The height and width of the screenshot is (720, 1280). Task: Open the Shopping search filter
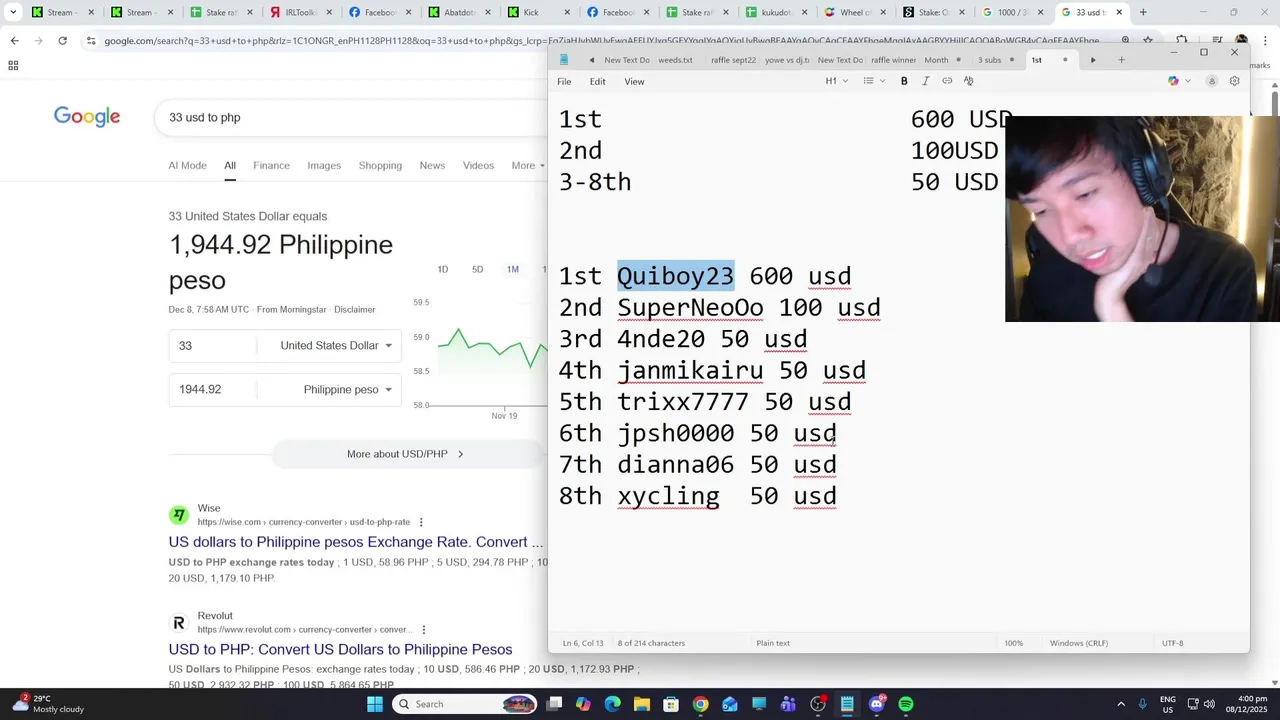pyautogui.click(x=380, y=166)
